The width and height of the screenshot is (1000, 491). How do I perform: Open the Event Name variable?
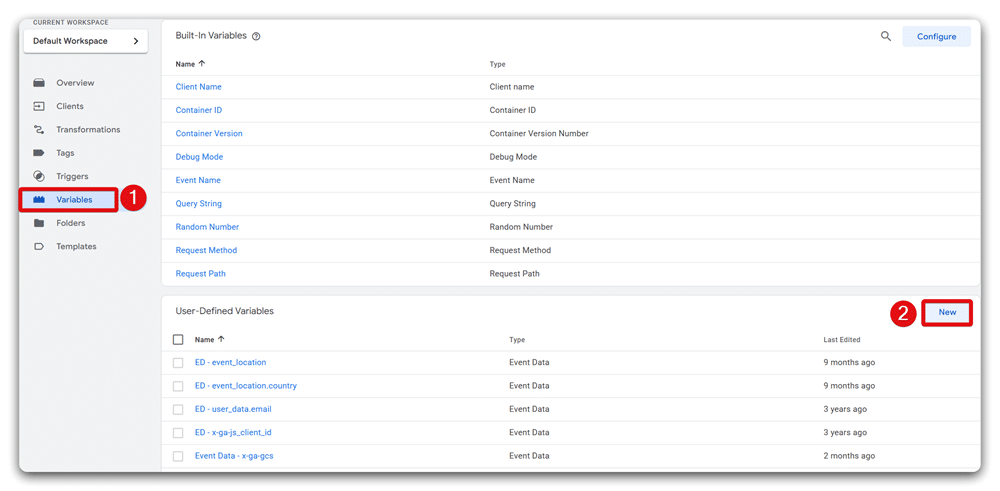tap(198, 180)
